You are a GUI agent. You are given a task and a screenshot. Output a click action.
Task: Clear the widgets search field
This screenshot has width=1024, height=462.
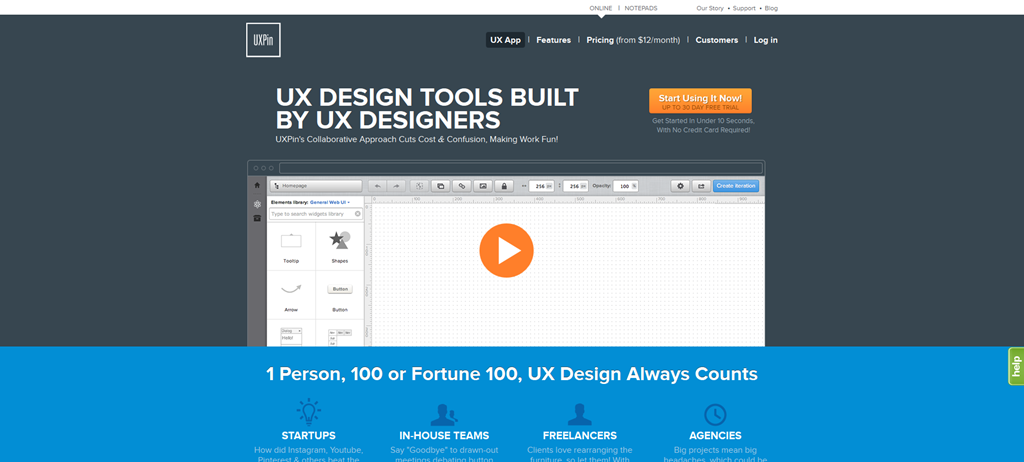(x=358, y=214)
